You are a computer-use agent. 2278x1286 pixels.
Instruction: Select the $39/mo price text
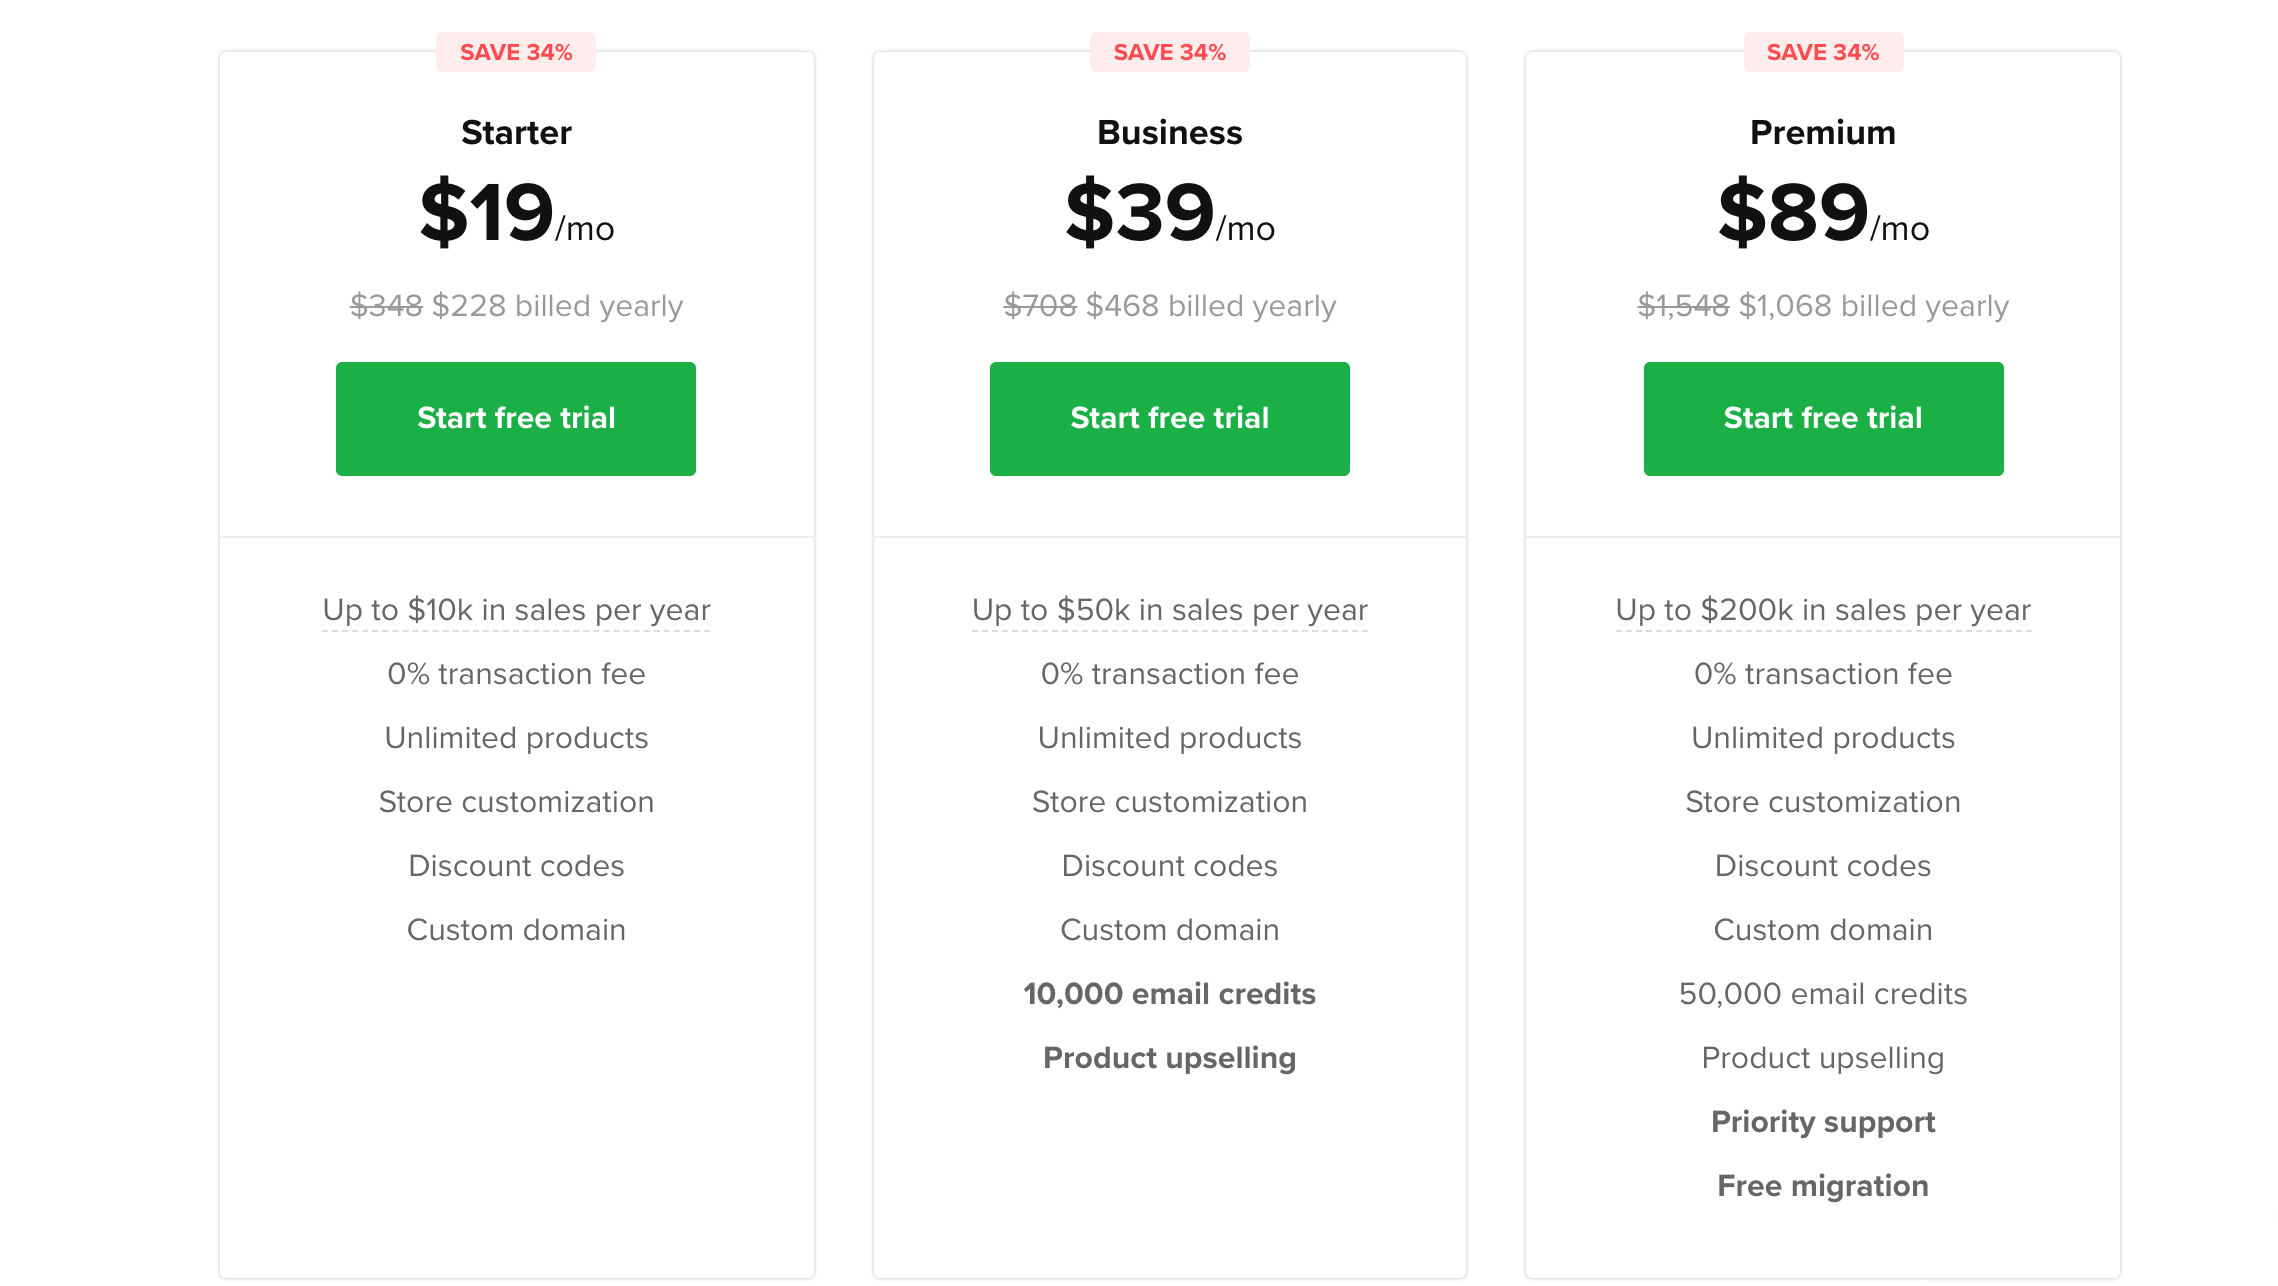pyautogui.click(x=1170, y=212)
